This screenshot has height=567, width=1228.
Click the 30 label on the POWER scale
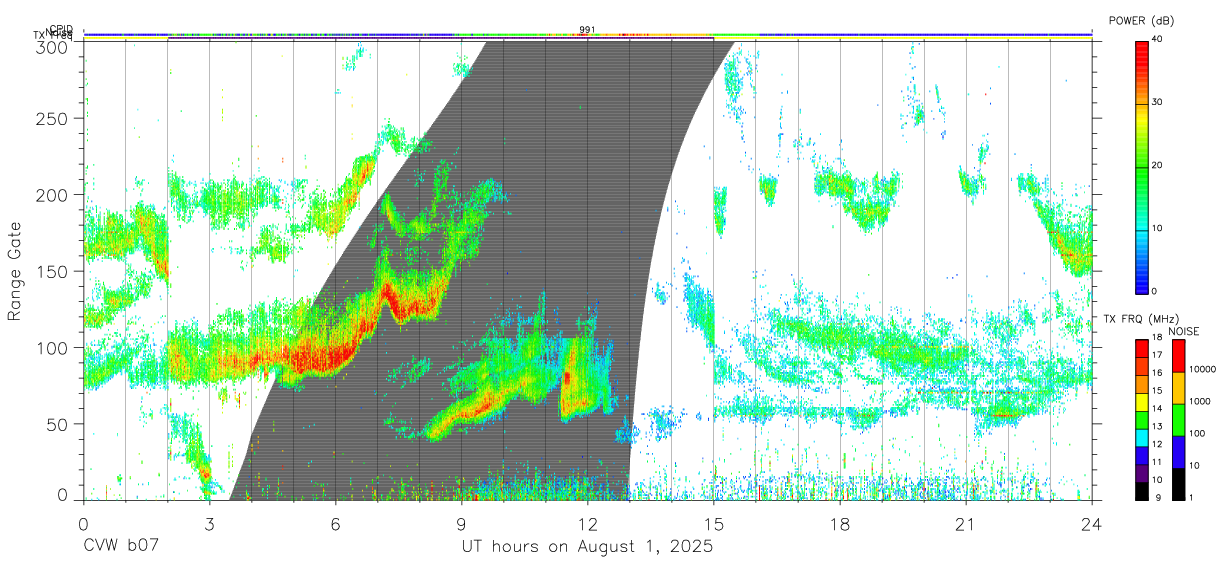click(x=1159, y=103)
